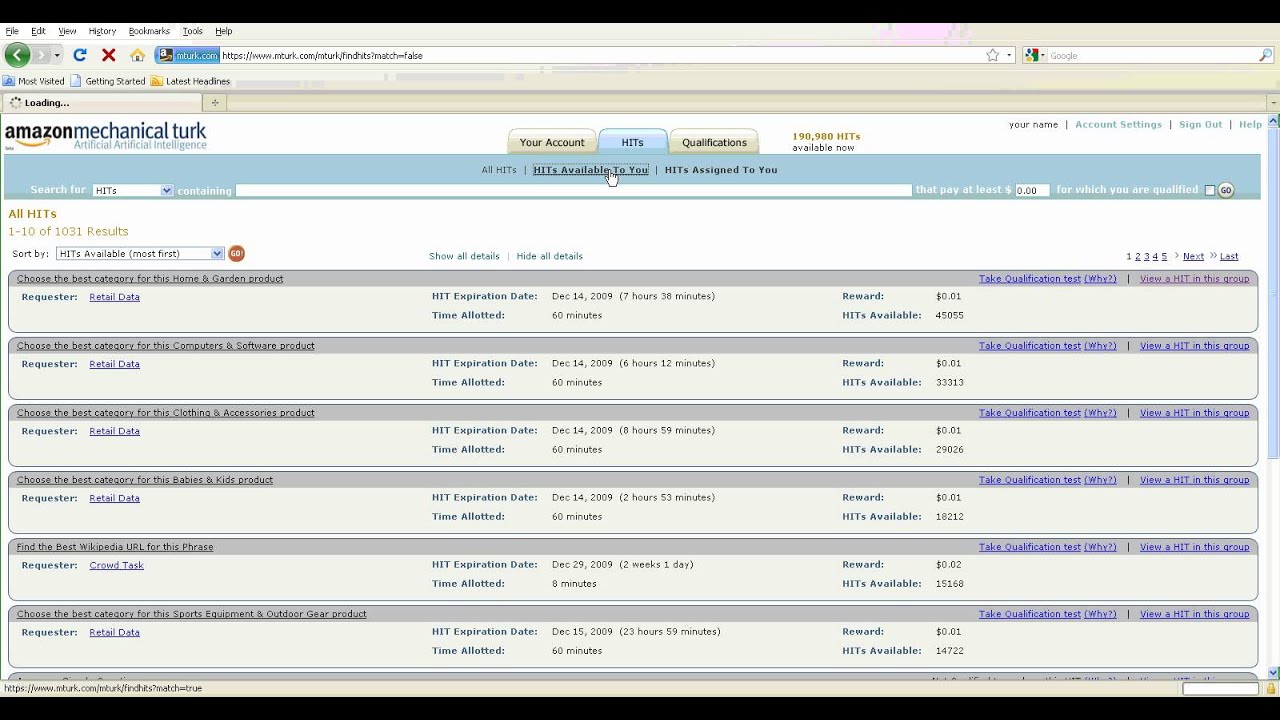This screenshot has height=720, width=1280.
Task: Click the GO button in the search bar
Action: [1226, 190]
